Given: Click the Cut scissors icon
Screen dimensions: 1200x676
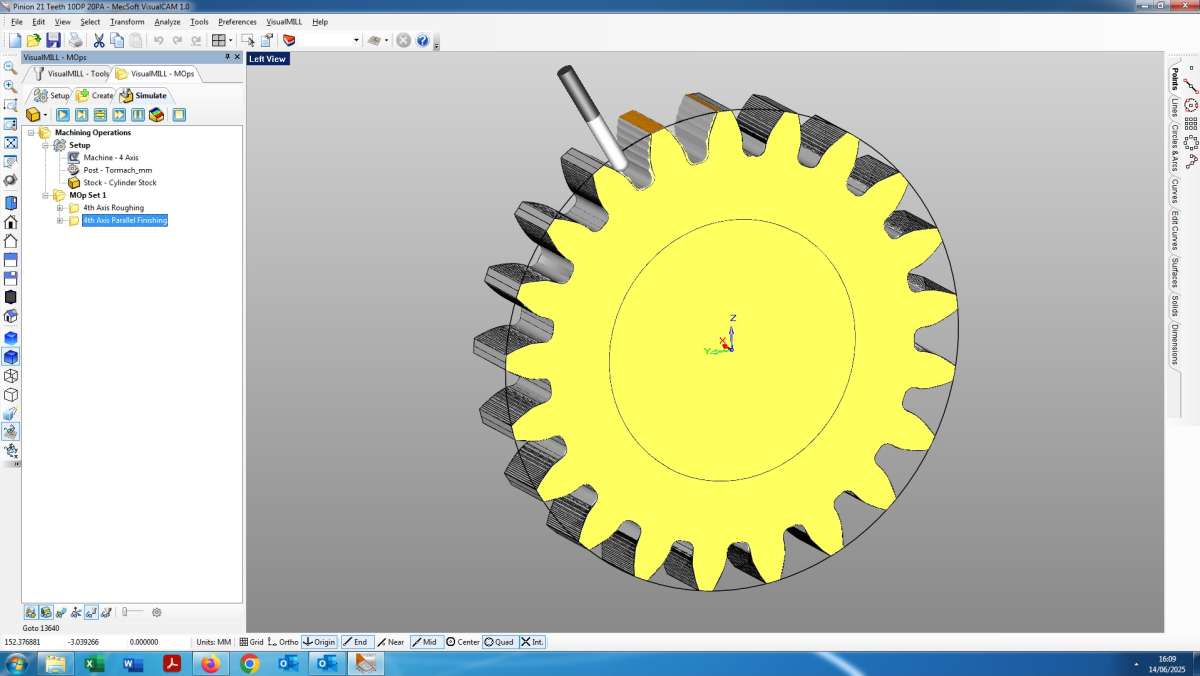Looking at the screenshot, I should (99, 40).
